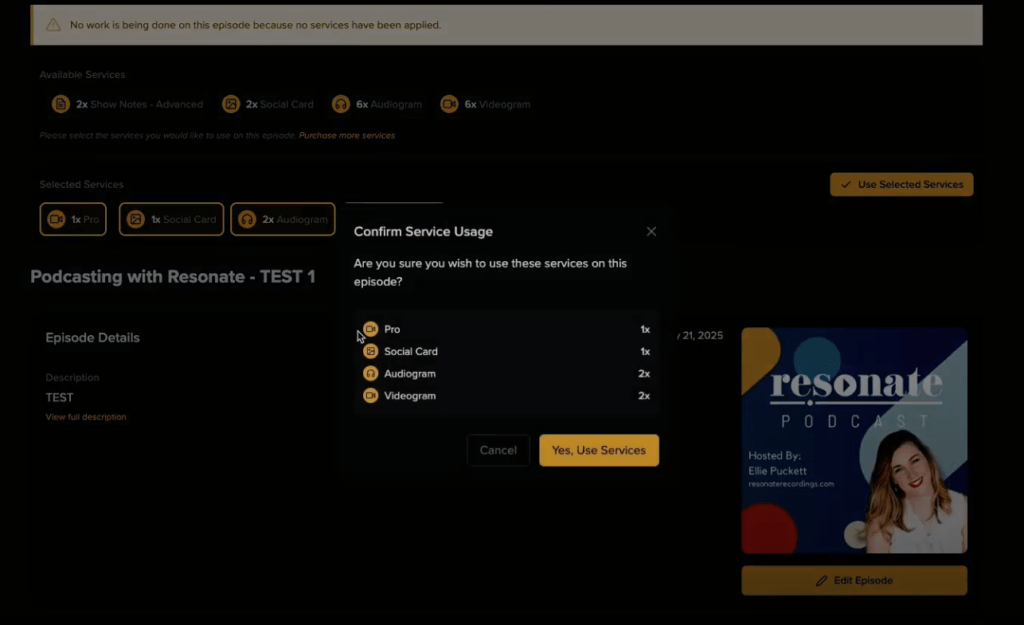Click the pencil icon on Edit Episode
Viewport: 1024px width, 625px height.
point(822,580)
